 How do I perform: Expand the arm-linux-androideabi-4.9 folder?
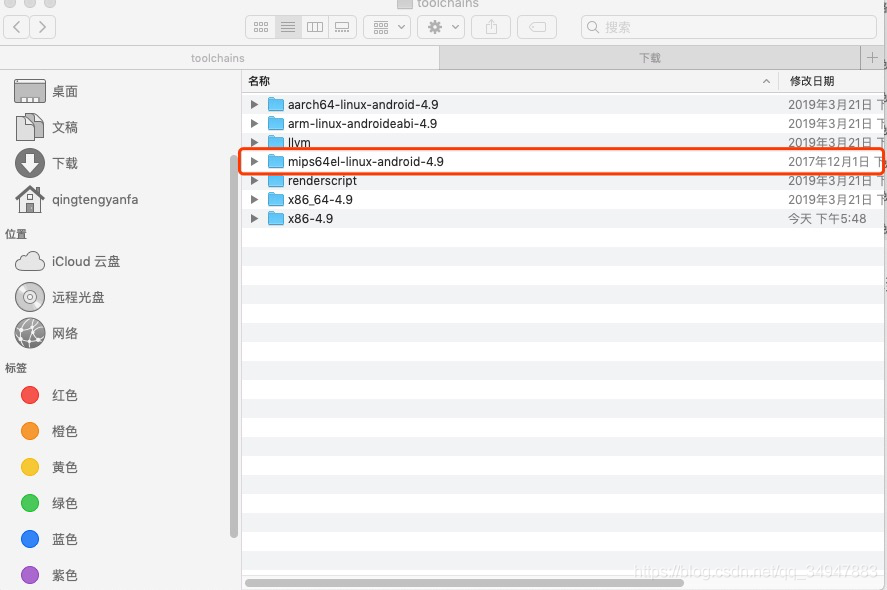pos(255,123)
